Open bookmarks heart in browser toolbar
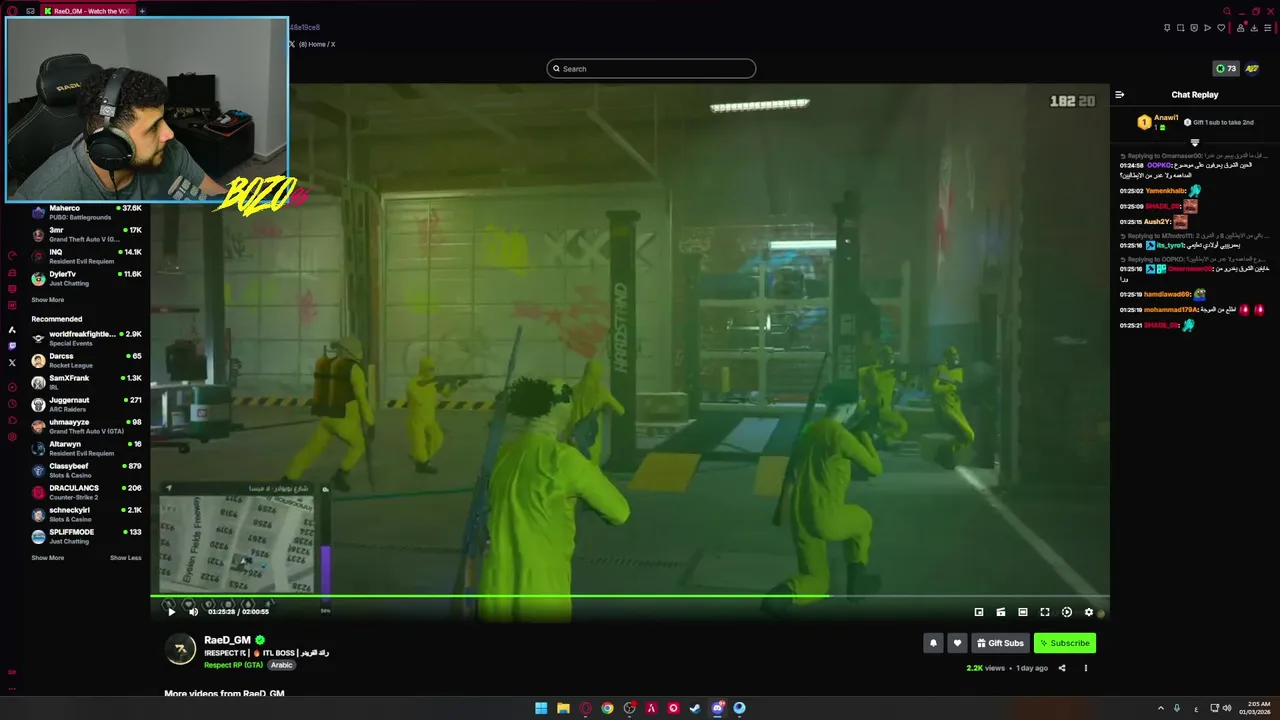Image resolution: width=1280 pixels, height=720 pixels. [x=1220, y=28]
